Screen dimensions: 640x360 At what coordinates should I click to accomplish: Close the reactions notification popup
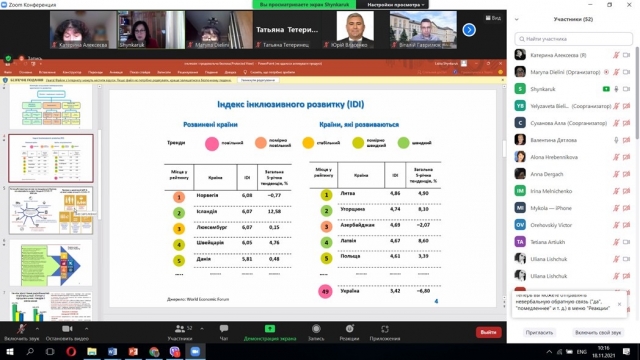(x=619, y=304)
